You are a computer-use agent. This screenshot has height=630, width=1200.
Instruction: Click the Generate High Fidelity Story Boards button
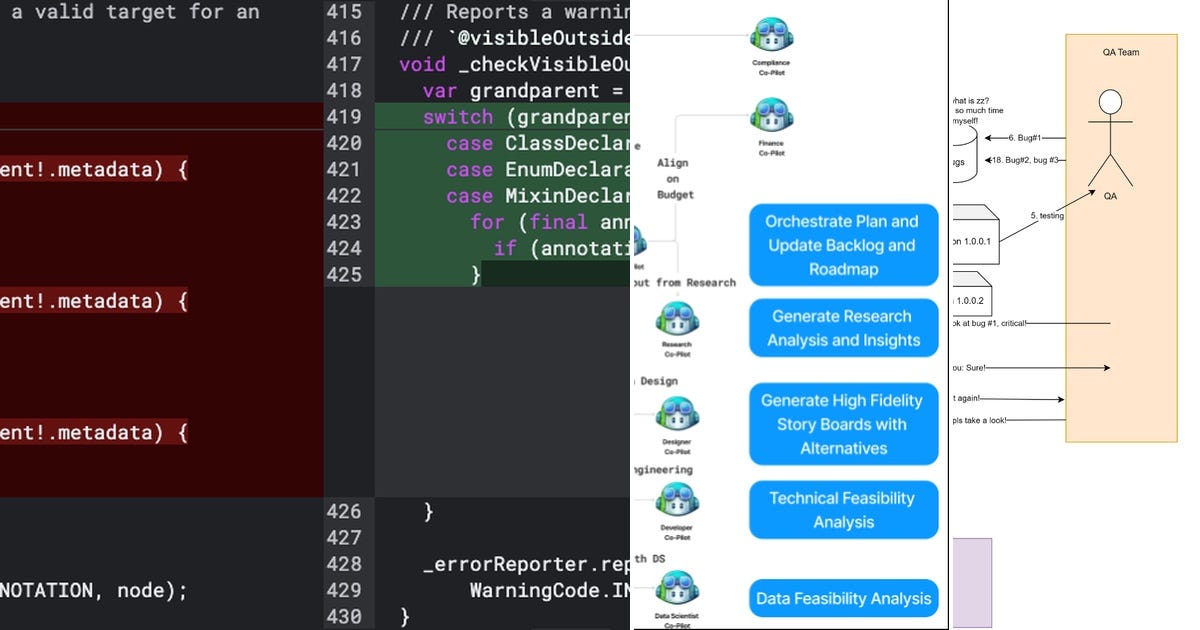pos(843,424)
